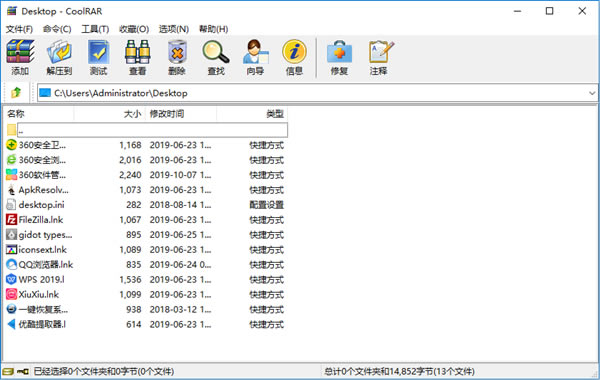
Task: Click file name gidot types...
Action: (45, 235)
